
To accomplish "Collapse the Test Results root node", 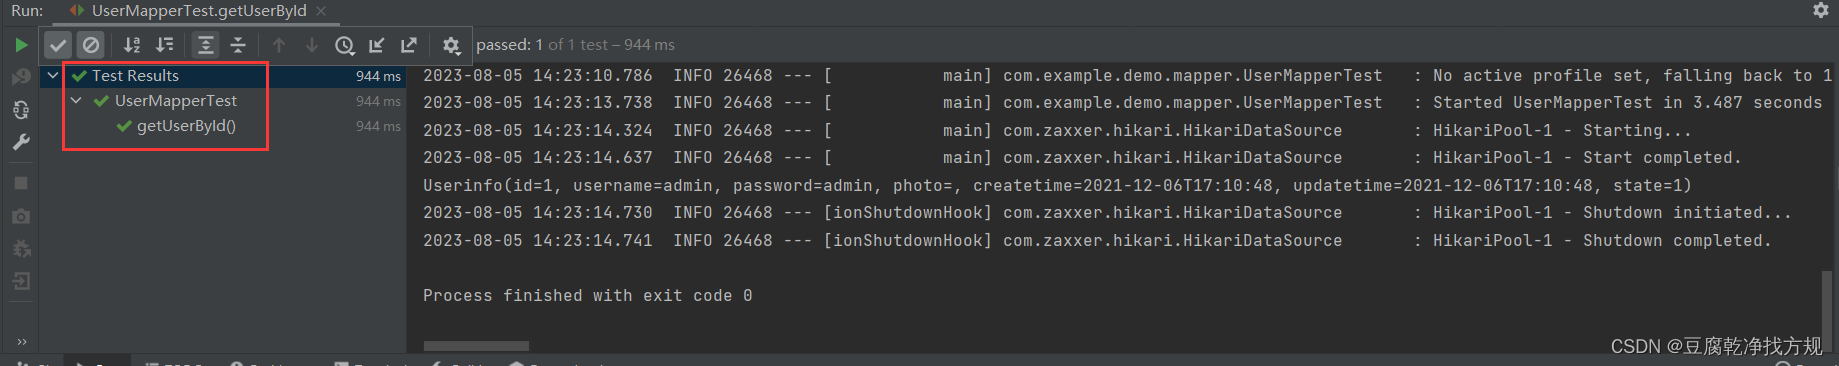I will click(x=53, y=75).
